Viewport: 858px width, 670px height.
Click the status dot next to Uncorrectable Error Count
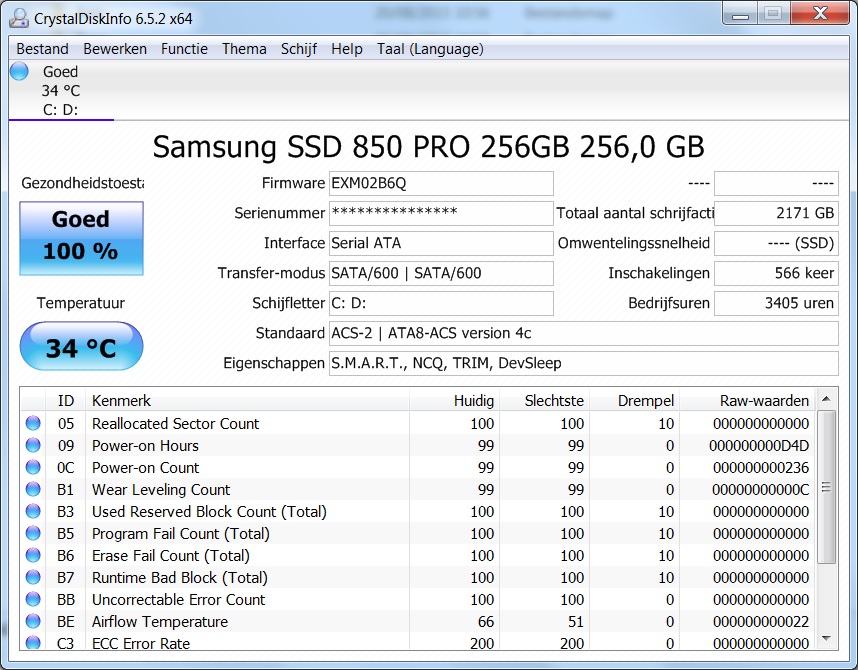point(31,599)
